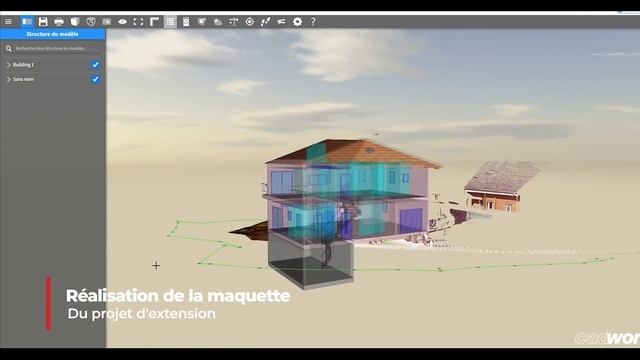Select the wireframe cube view icon
The width and height of the screenshot is (640, 360).
tap(91, 22)
